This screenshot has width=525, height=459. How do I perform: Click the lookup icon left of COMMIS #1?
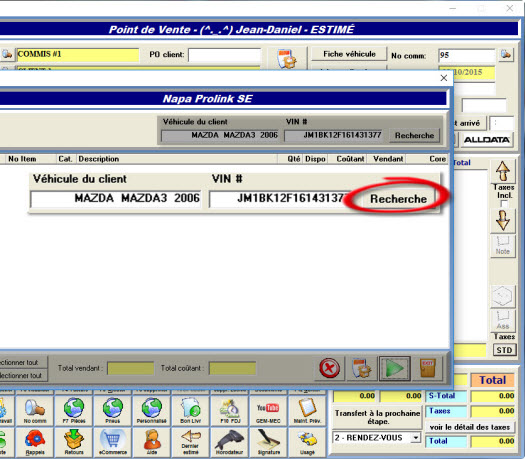7,54
